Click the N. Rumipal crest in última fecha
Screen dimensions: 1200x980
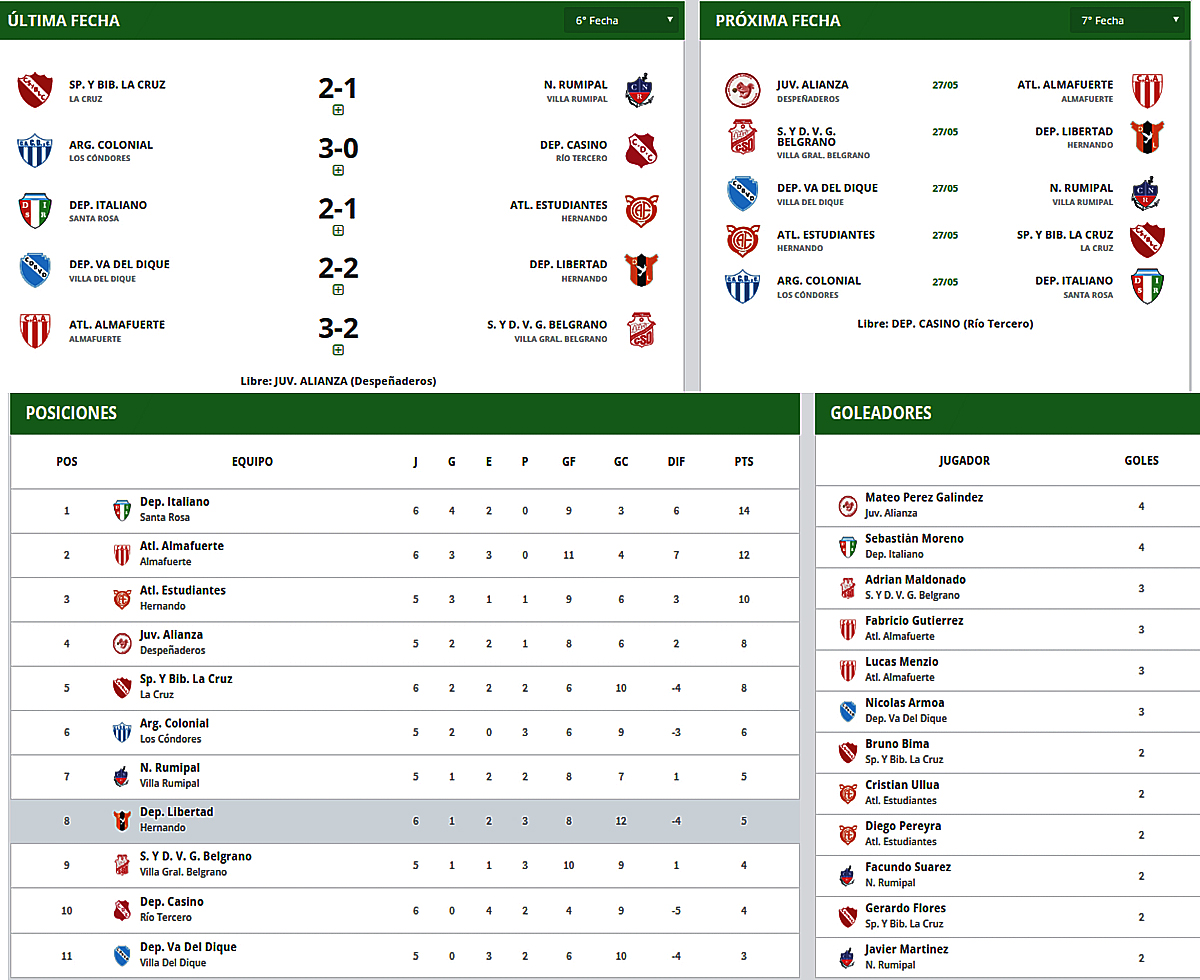pos(640,91)
